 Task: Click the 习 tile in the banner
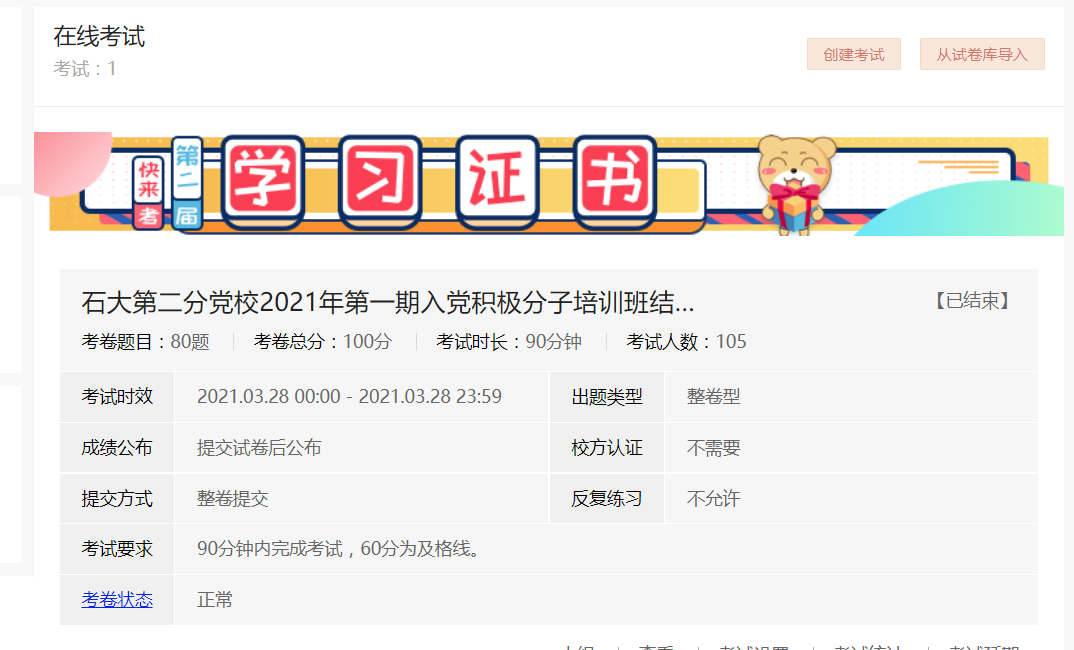[380, 182]
